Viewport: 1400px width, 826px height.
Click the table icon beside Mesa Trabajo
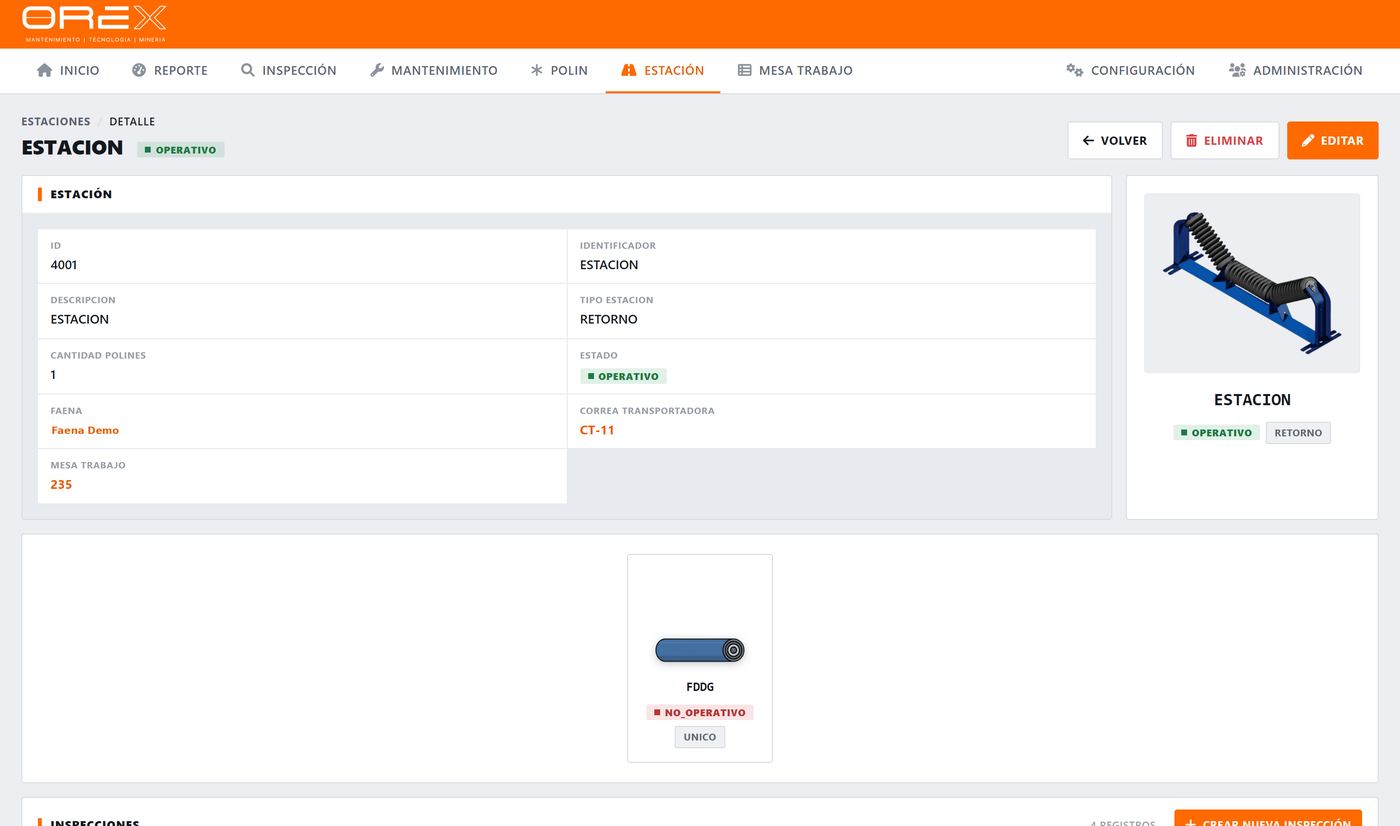pos(745,70)
